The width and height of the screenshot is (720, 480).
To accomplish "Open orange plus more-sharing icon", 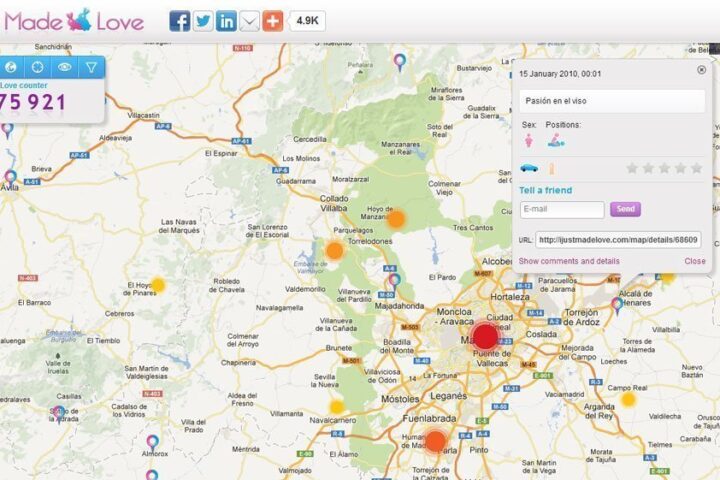I will tap(273, 21).
